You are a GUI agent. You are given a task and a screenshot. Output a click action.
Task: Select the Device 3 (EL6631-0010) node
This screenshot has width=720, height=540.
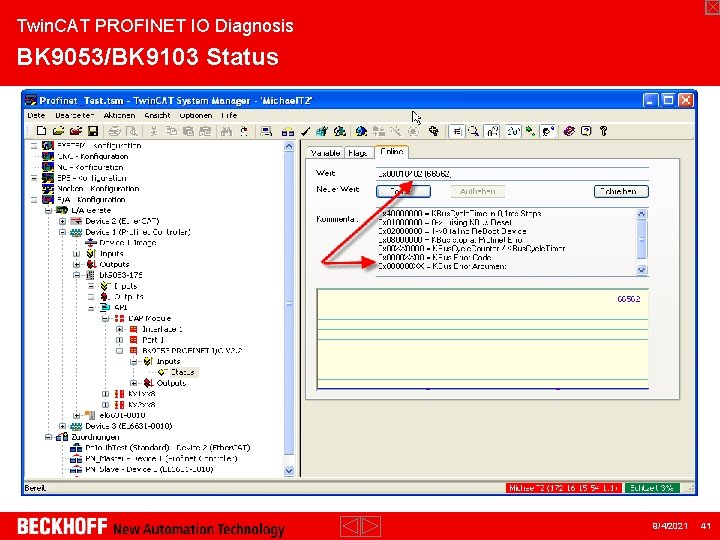point(129,426)
